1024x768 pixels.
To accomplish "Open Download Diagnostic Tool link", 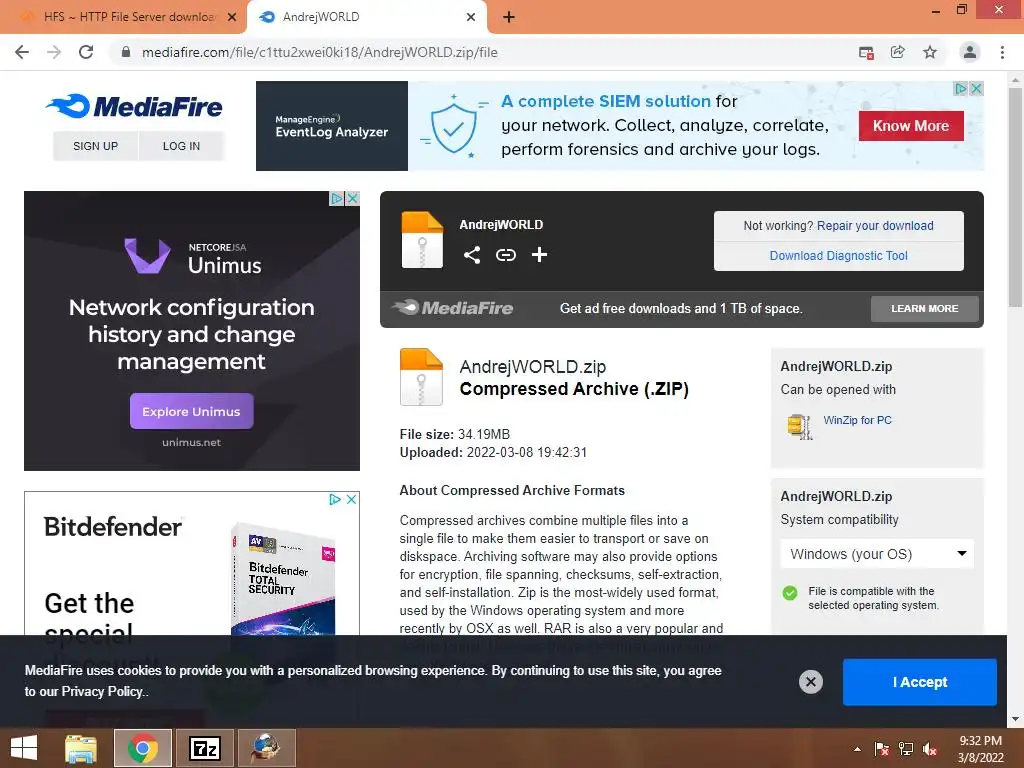I will coord(839,256).
